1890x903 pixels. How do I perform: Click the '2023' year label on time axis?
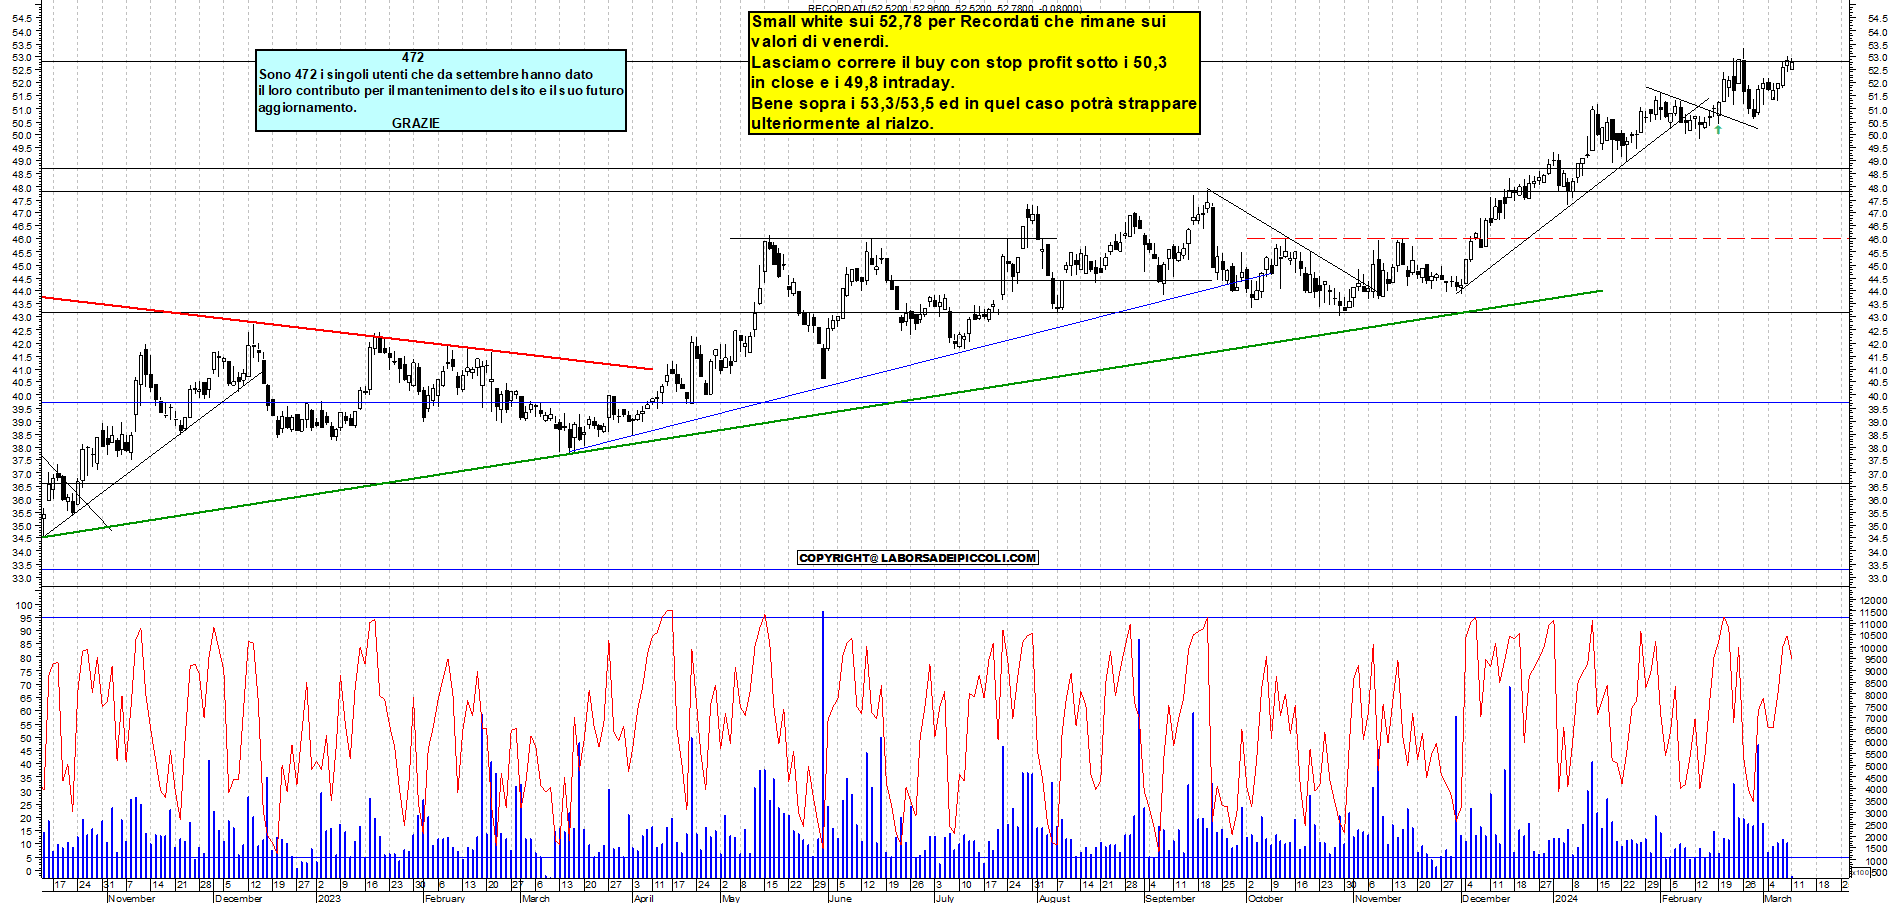pyautogui.click(x=329, y=898)
